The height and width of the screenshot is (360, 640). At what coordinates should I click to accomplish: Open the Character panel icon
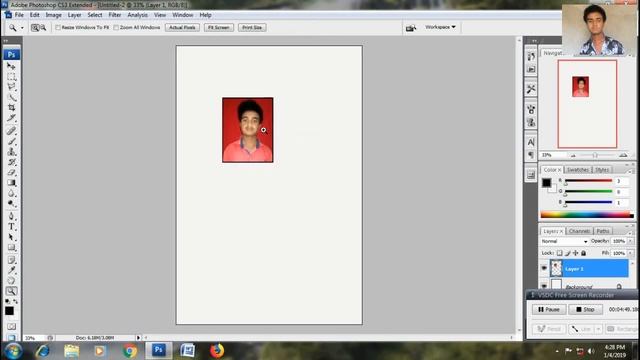point(531,142)
